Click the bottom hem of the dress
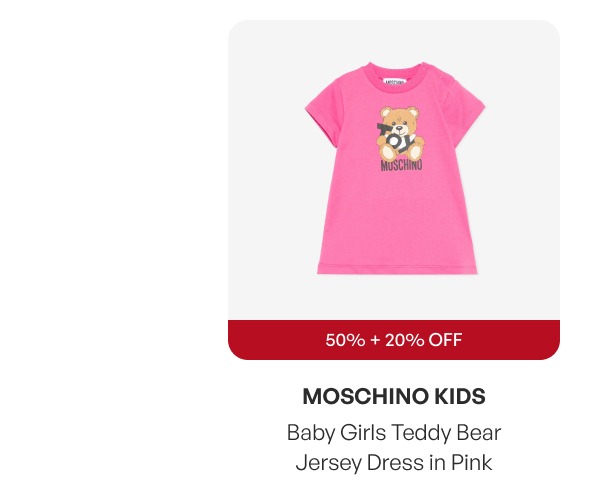This screenshot has height=500, width=600. click(x=397, y=269)
